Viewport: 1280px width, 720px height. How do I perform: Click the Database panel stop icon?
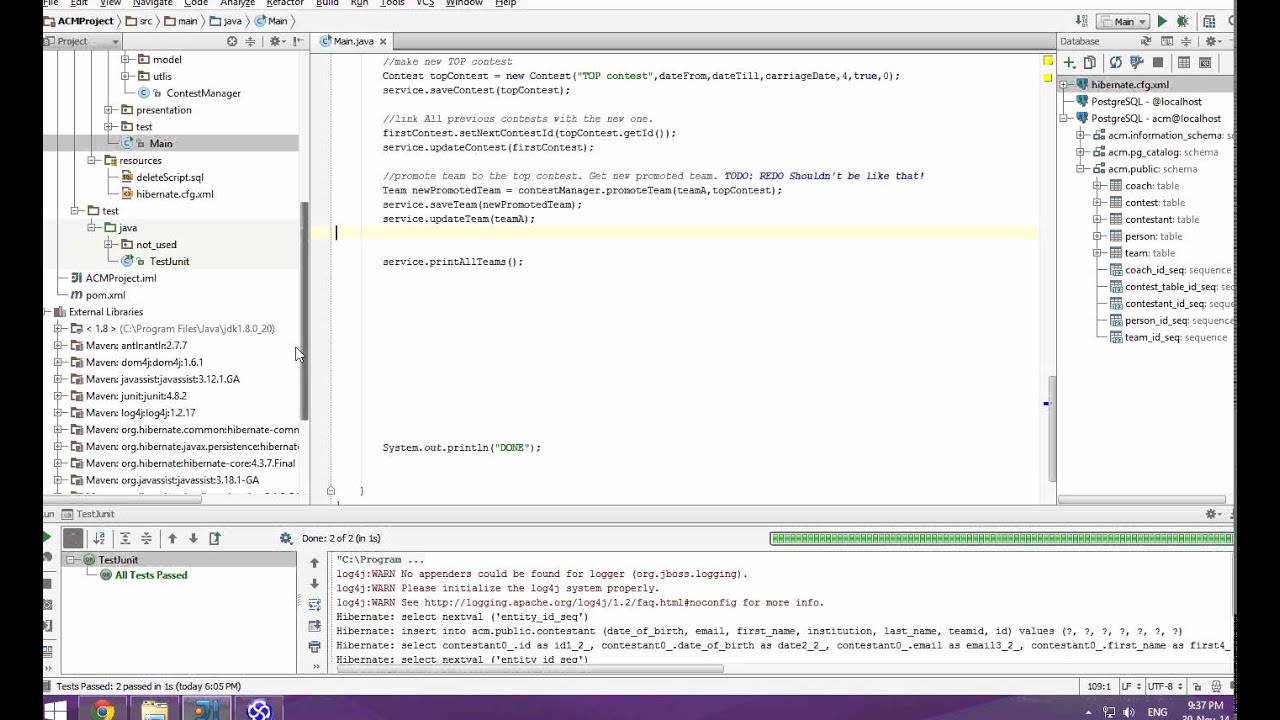click(1158, 63)
